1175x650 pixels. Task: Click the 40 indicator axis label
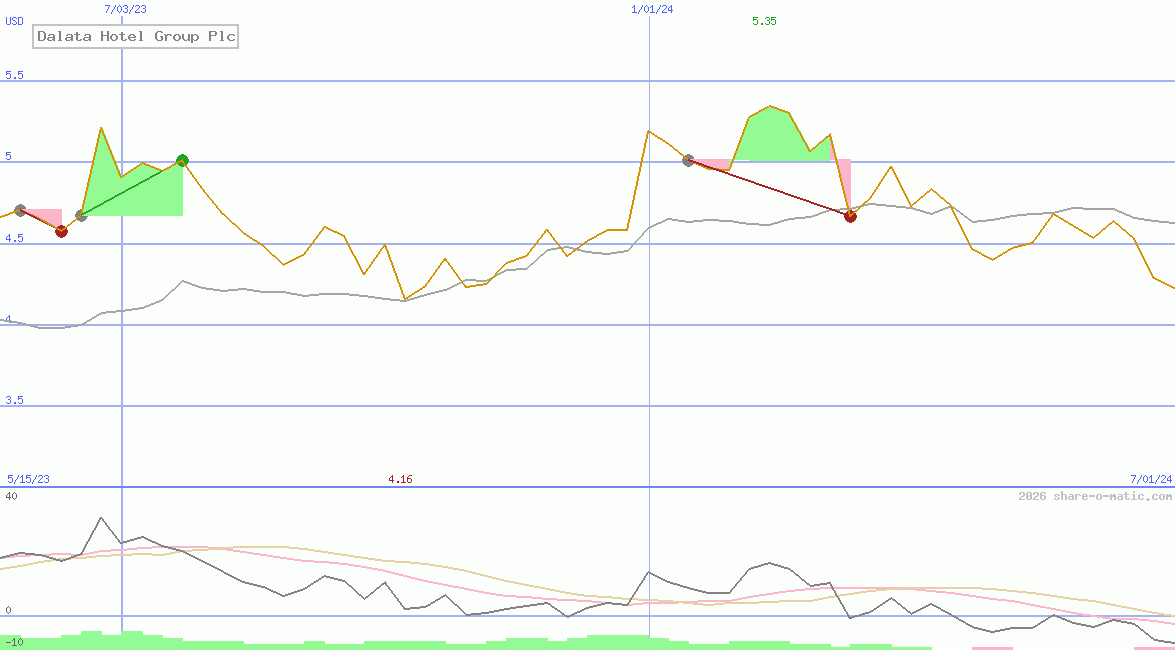click(x=11, y=496)
